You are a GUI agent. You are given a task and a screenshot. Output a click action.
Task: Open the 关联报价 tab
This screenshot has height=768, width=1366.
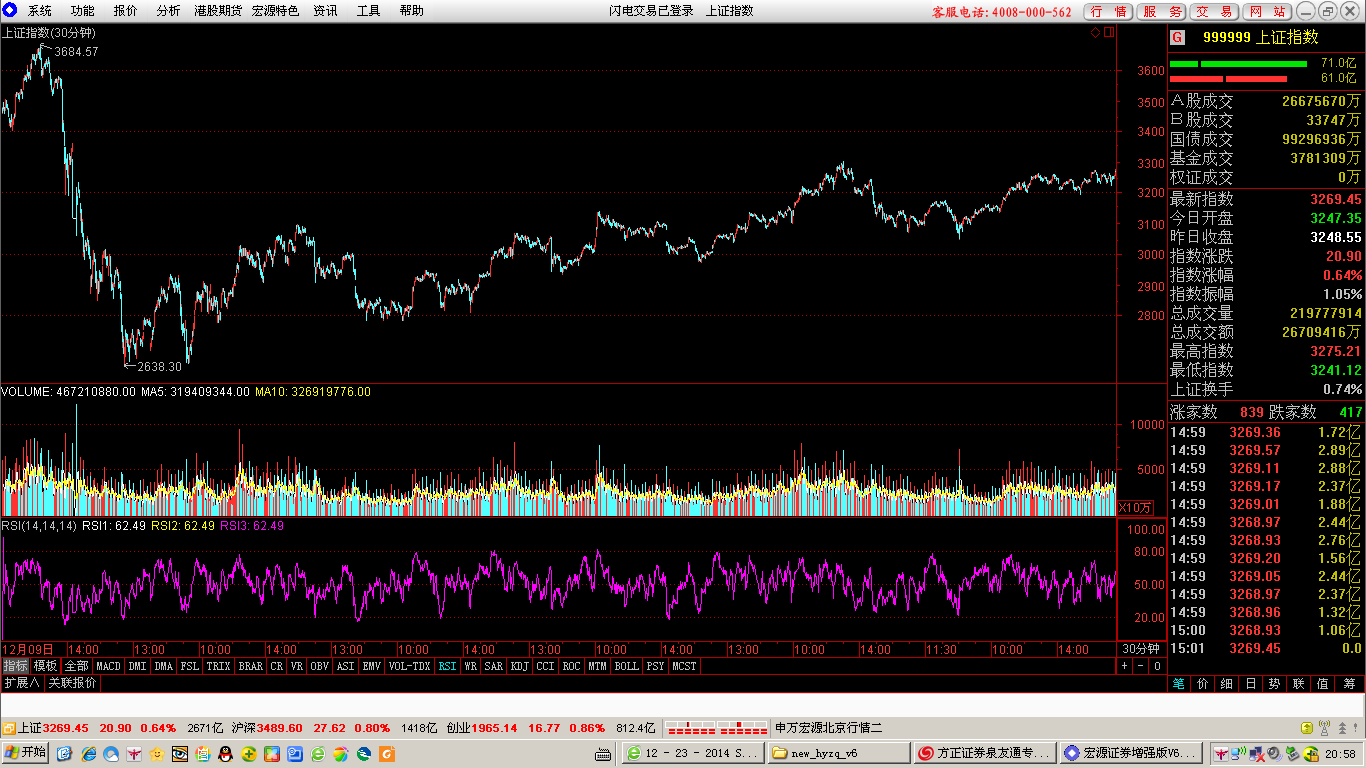point(72,683)
